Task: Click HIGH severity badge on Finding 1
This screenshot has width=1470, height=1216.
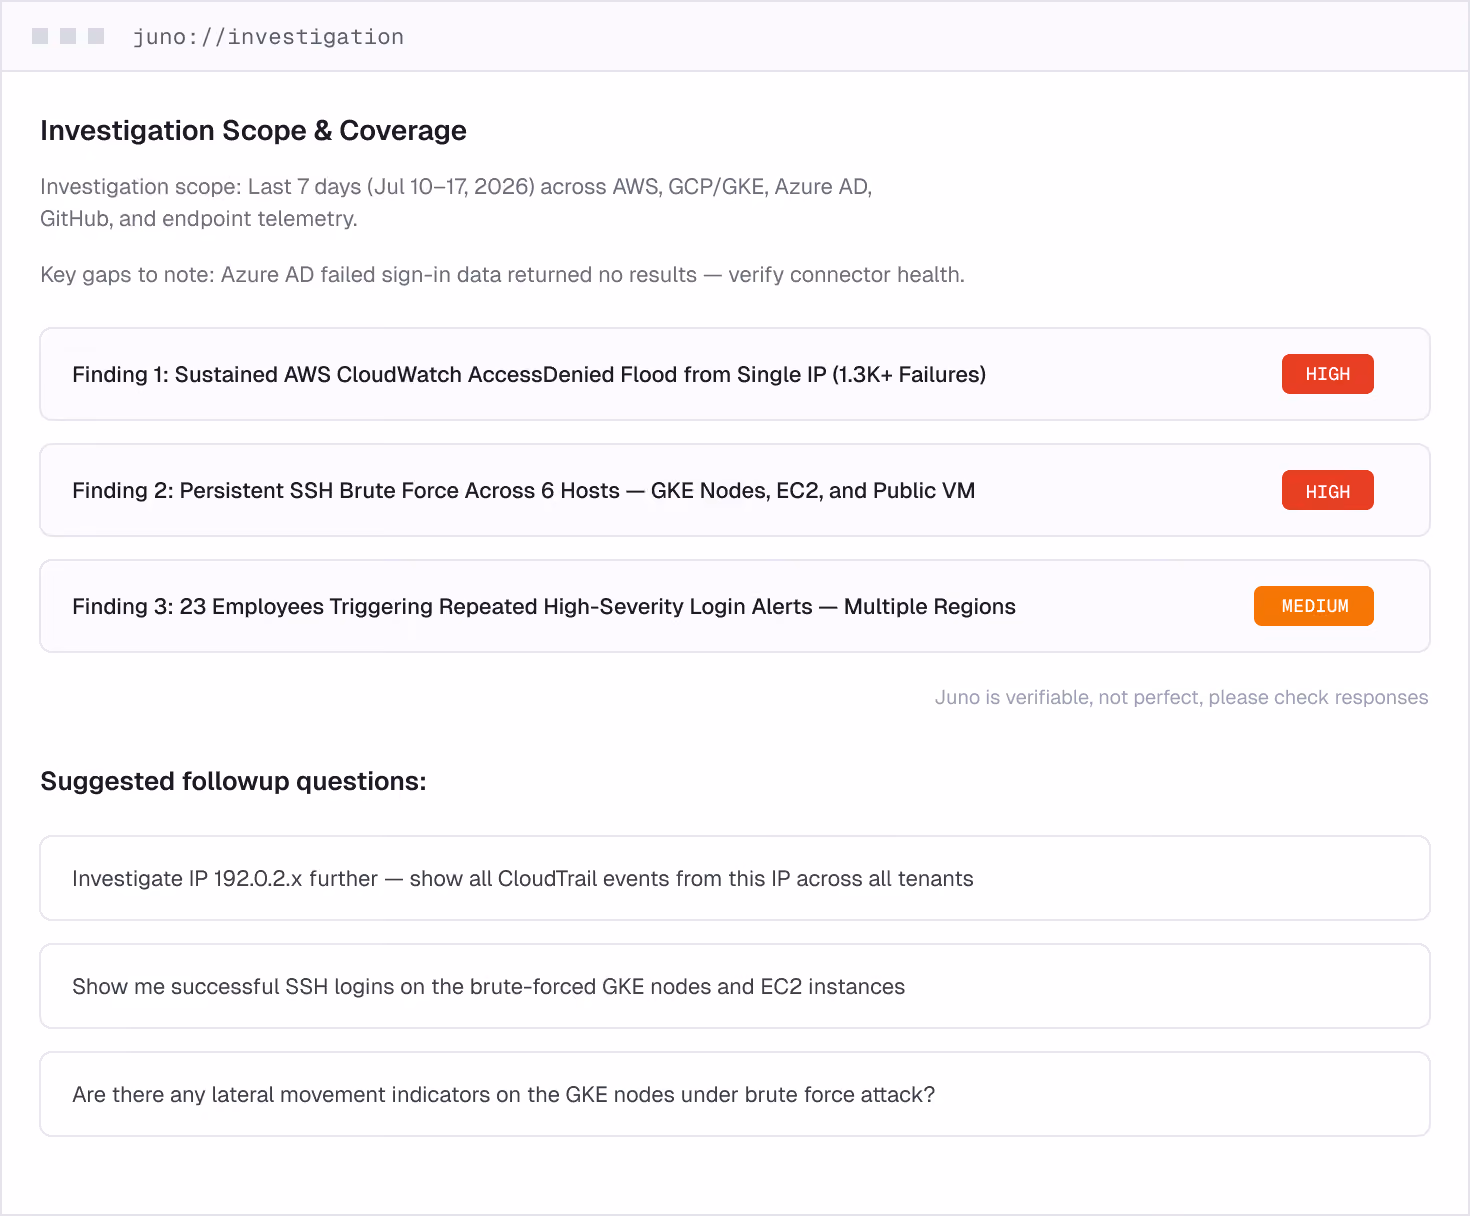Action: pyautogui.click(x=1327, y=374)
